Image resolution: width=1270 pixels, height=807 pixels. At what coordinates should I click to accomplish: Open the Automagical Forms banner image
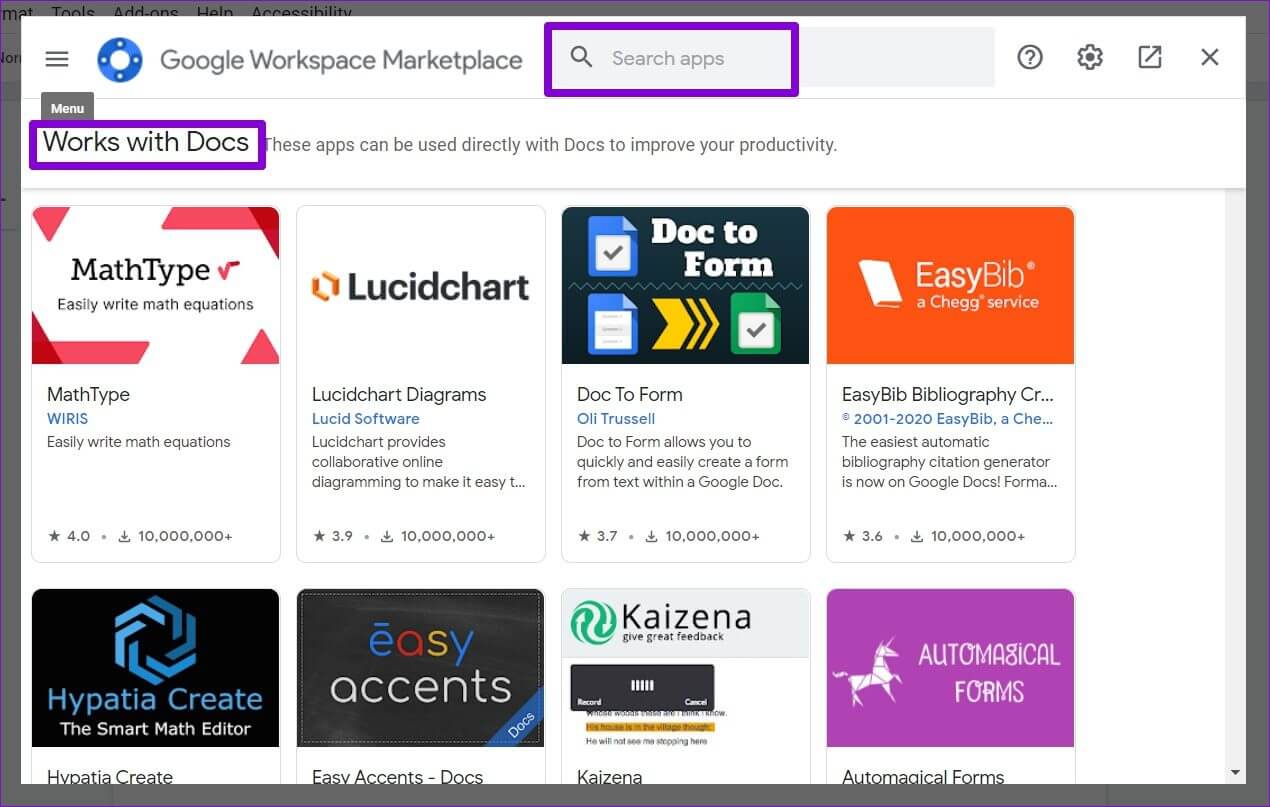951,667
